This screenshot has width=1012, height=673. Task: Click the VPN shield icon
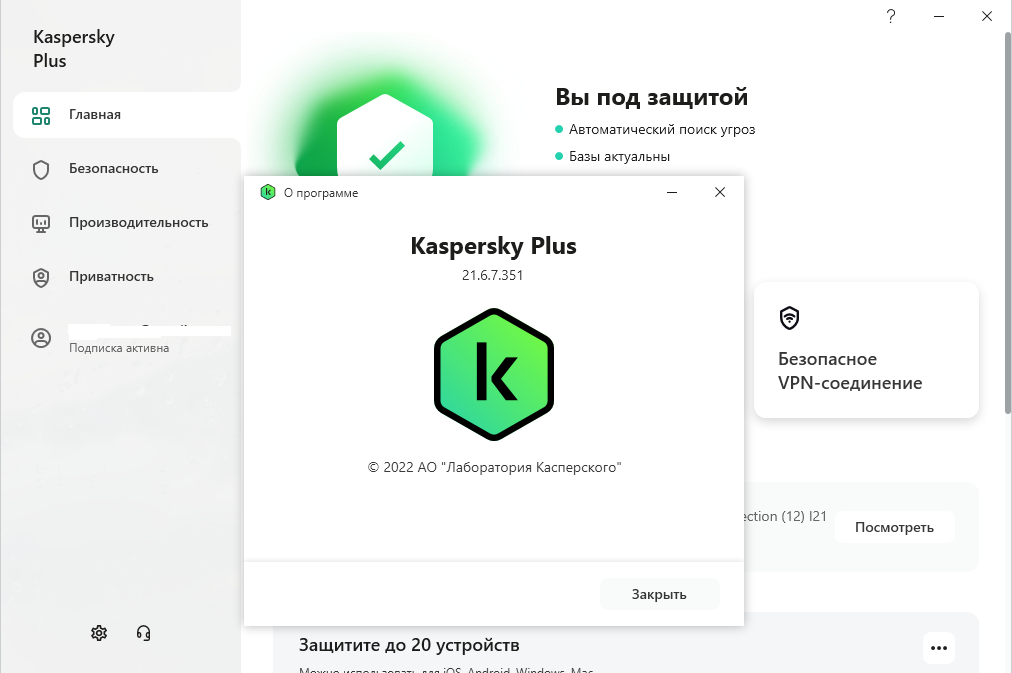[x=790, y=318]
